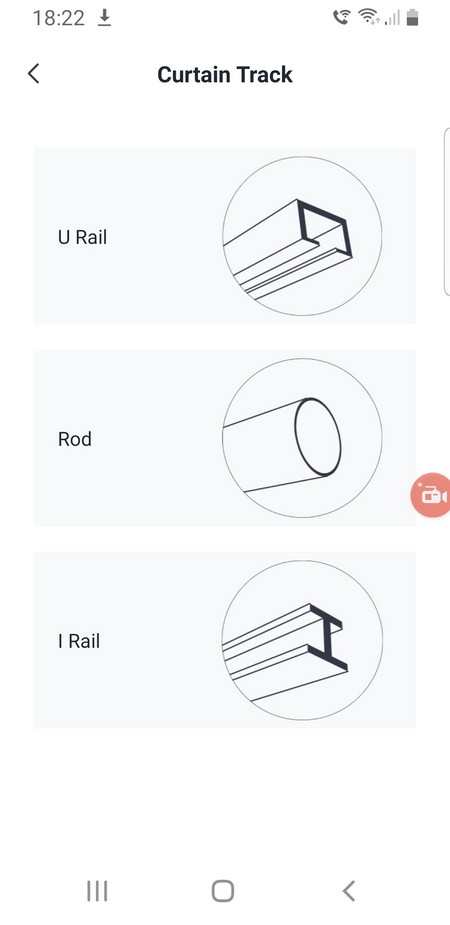Tap the back arrow beside Curtain Track

pos(34,74)
